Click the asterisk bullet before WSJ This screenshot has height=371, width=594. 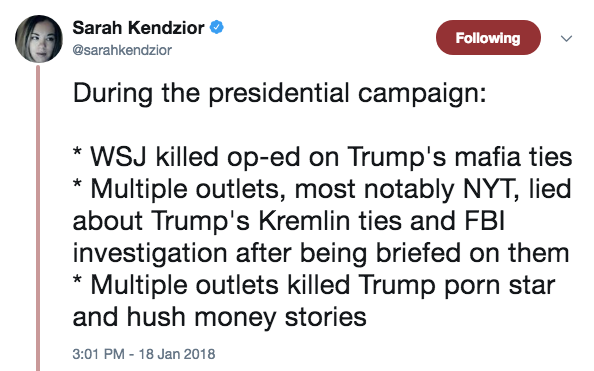[x=77, y=153]
